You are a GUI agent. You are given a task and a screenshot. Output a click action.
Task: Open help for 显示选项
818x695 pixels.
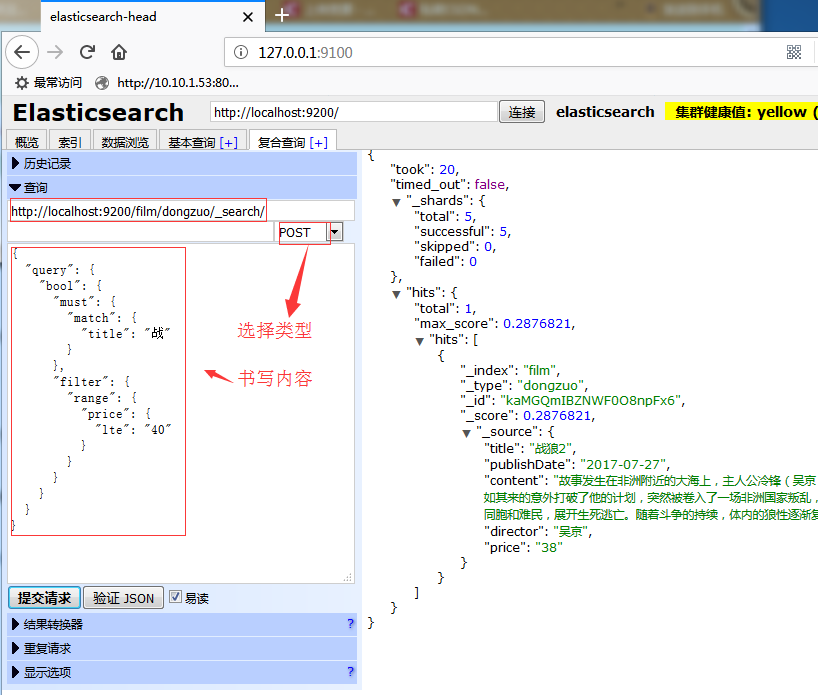(350, 672)
